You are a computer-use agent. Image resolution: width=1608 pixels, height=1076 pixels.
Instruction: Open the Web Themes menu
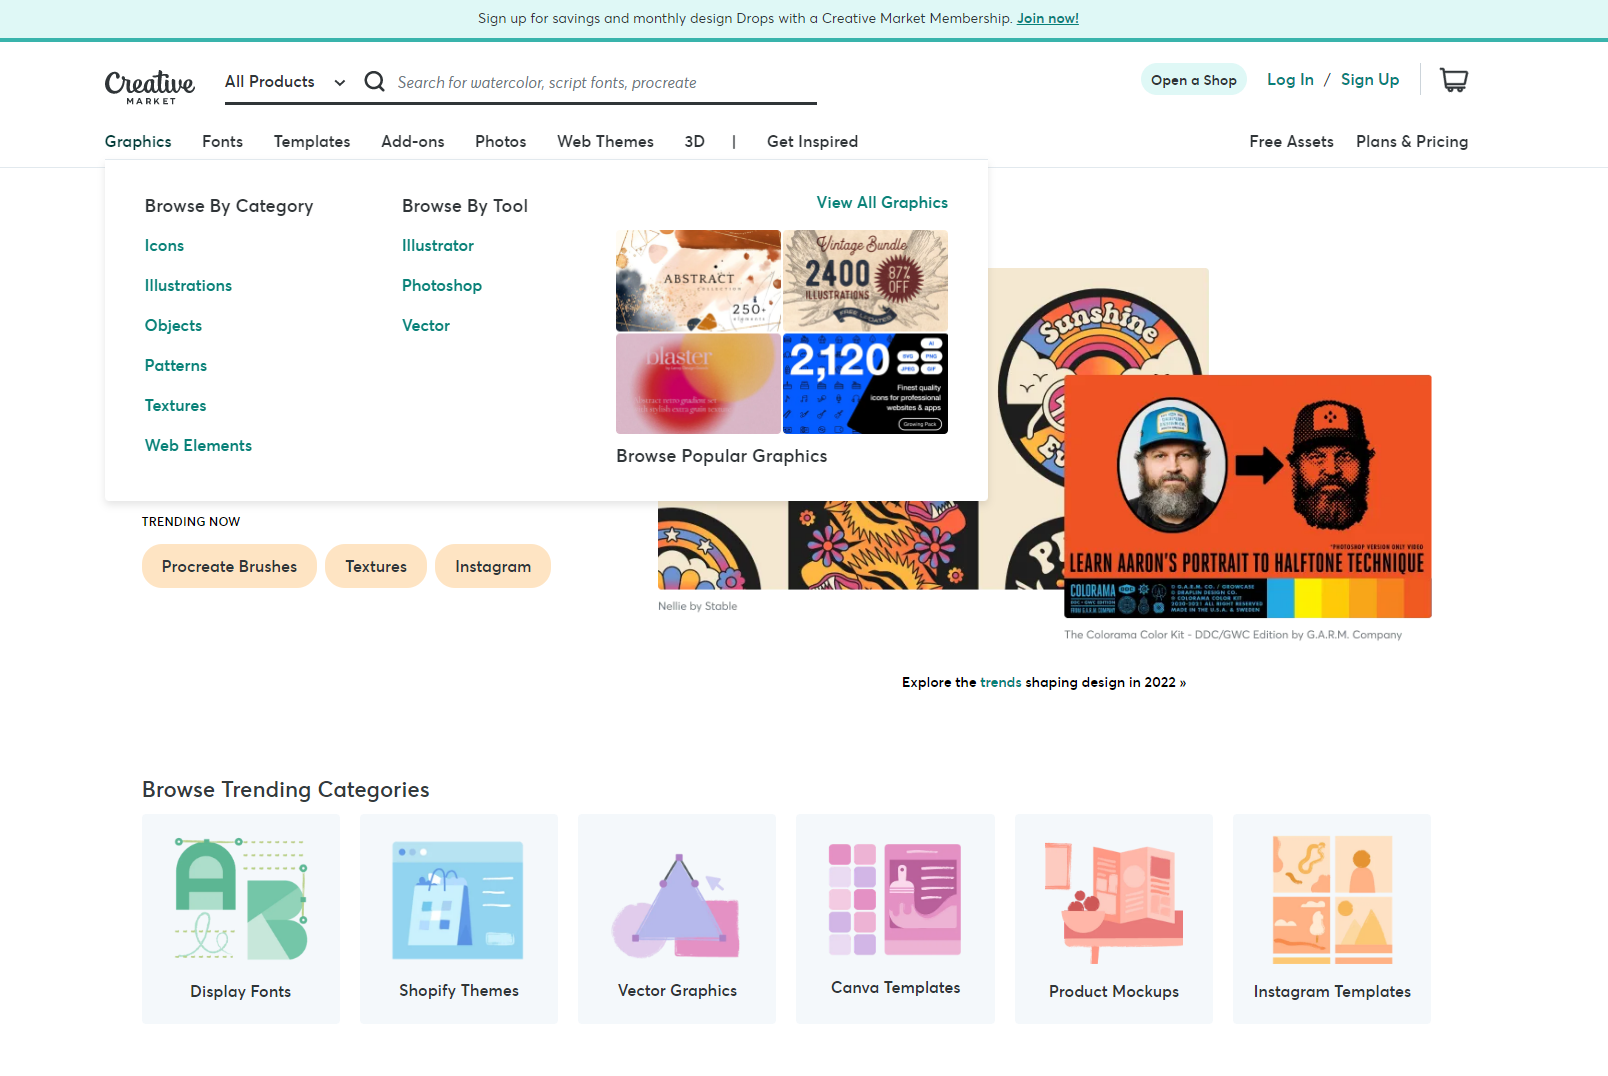click(605, 142)
